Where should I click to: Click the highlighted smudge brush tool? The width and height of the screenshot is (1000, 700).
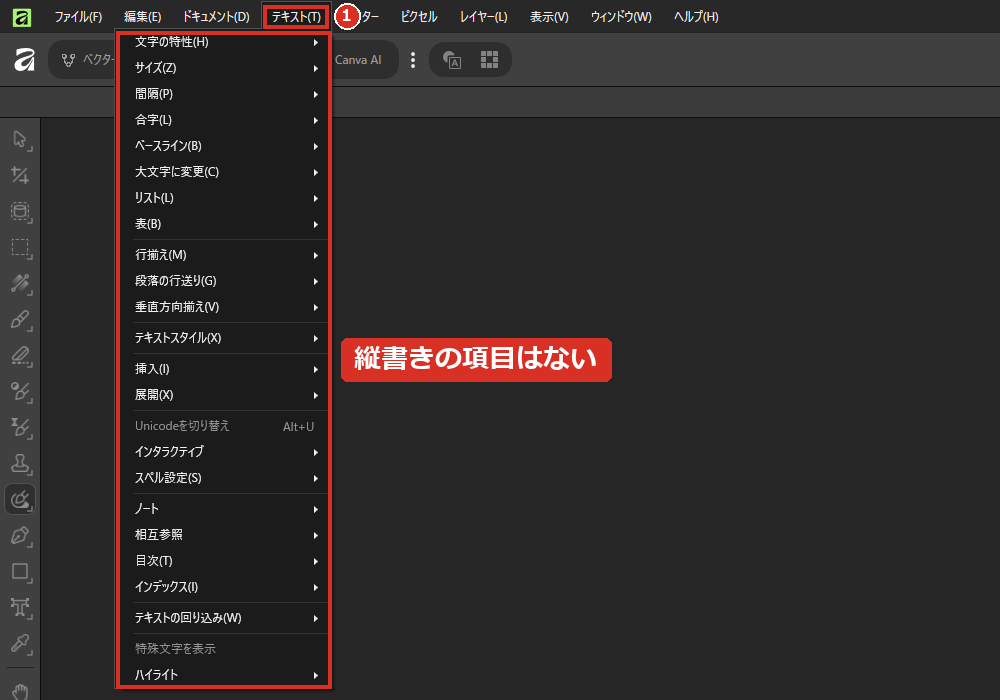[20, 500]
